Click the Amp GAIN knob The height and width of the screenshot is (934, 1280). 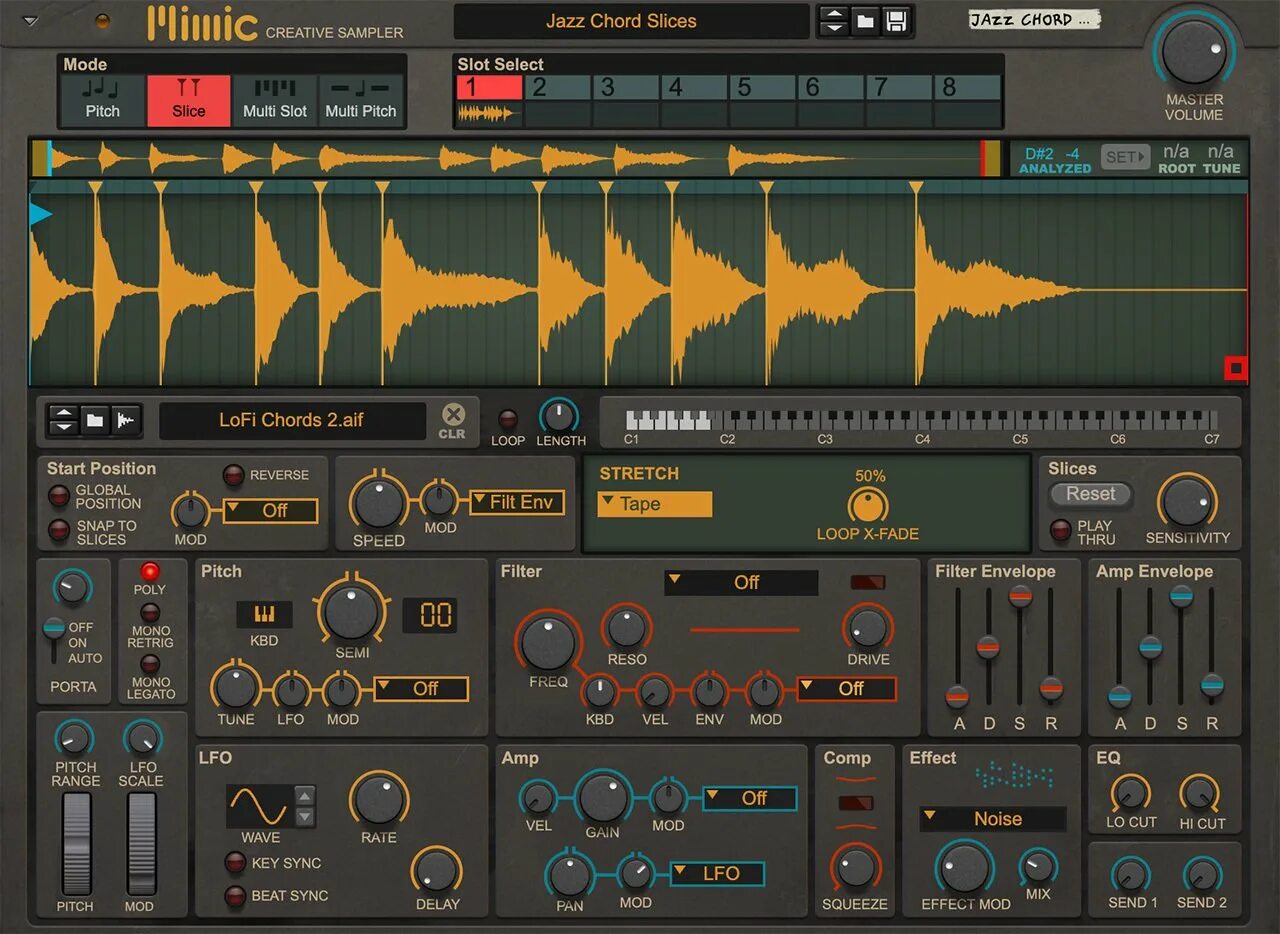[x=603, y=797]
